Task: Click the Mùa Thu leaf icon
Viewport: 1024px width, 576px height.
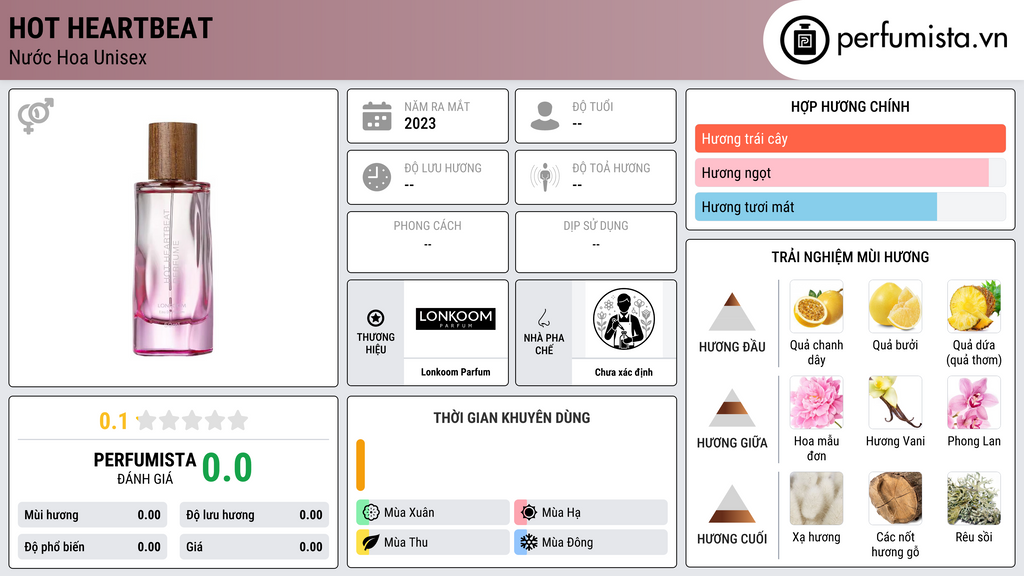Action: [x=370, y=542]
